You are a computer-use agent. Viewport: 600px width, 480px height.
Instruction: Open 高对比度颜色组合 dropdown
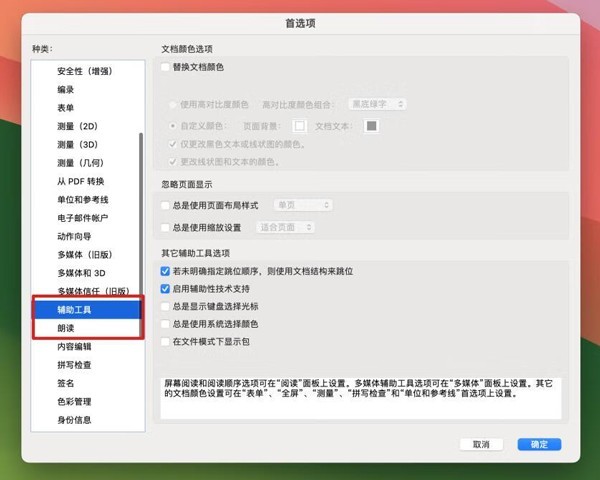[x=377, y=104]
